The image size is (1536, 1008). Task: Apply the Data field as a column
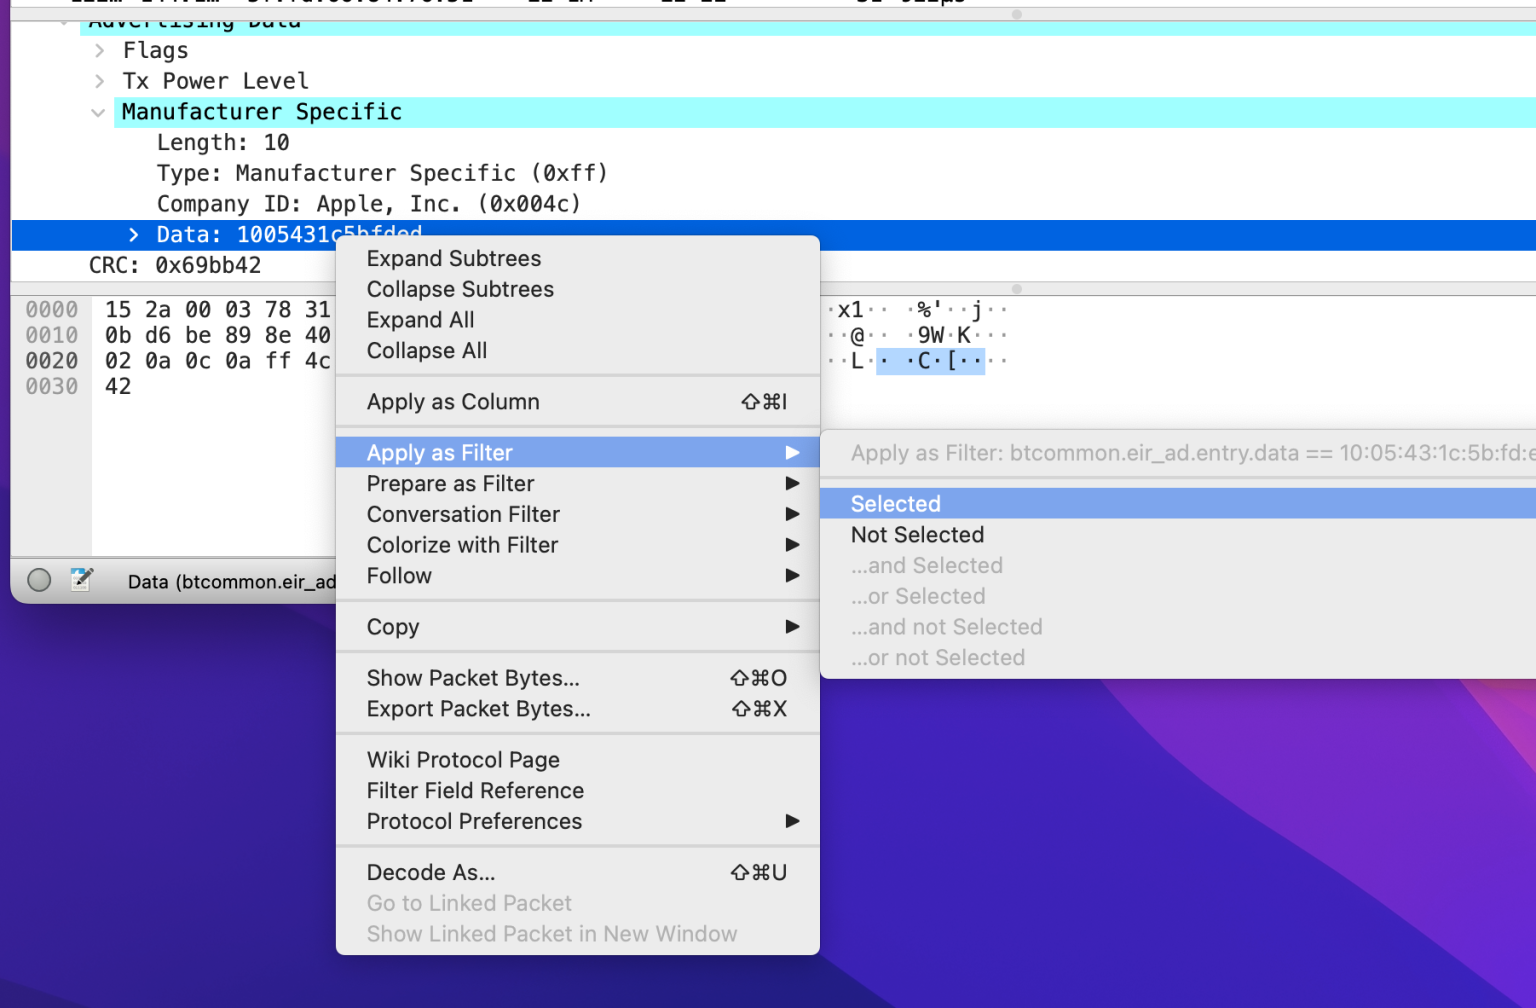452,401
